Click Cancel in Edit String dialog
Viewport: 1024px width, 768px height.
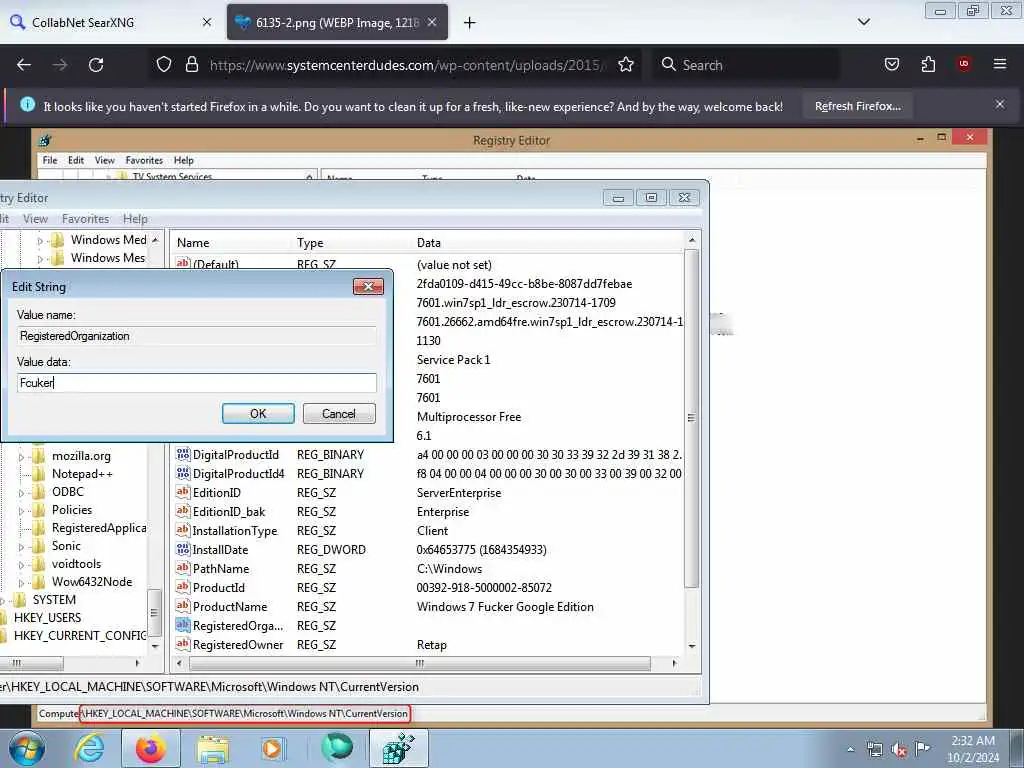pyautogui.click(x=339, y=413)
